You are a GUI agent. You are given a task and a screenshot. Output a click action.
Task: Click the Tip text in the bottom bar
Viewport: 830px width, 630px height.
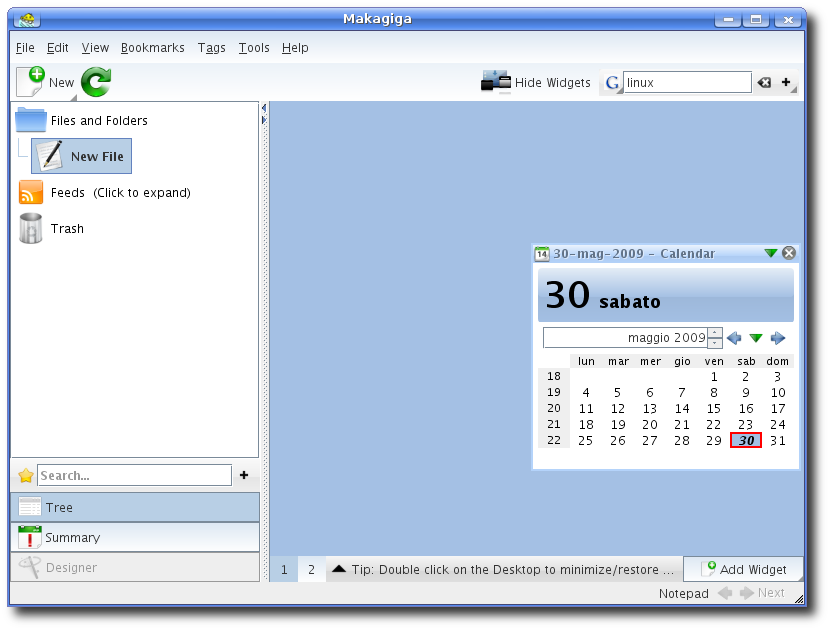tap(512, 570)
